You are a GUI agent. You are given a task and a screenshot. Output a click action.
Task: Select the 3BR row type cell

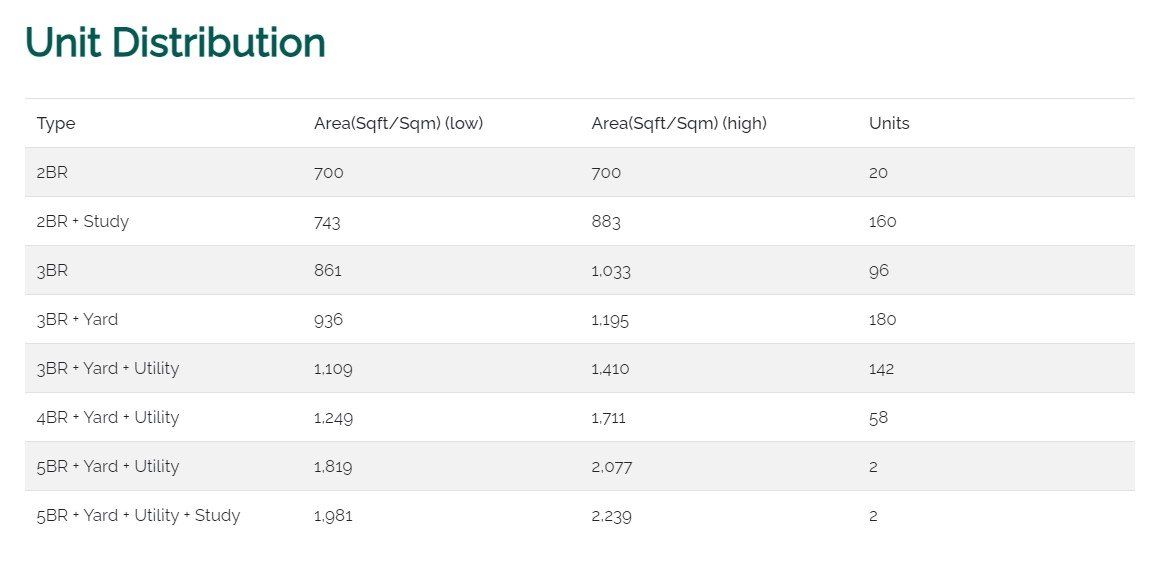(52, 271)
